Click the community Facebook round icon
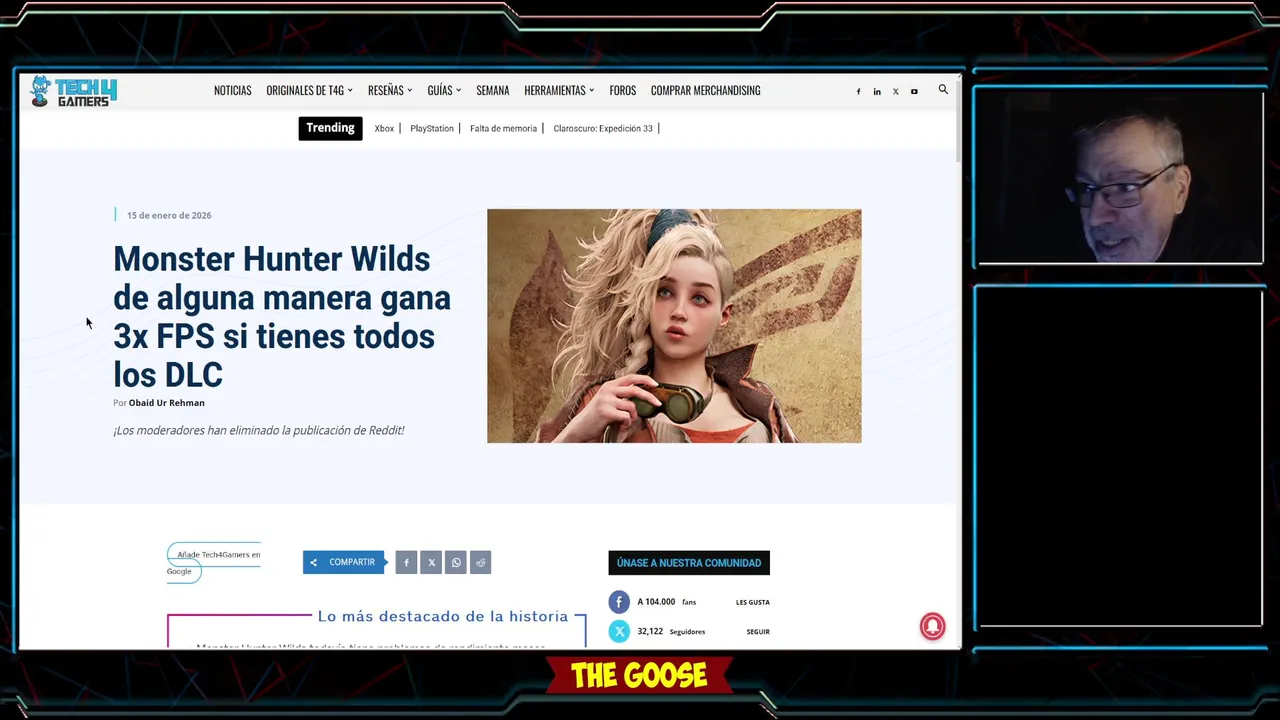The image size is (1280, 720). (x=619, y=602)
